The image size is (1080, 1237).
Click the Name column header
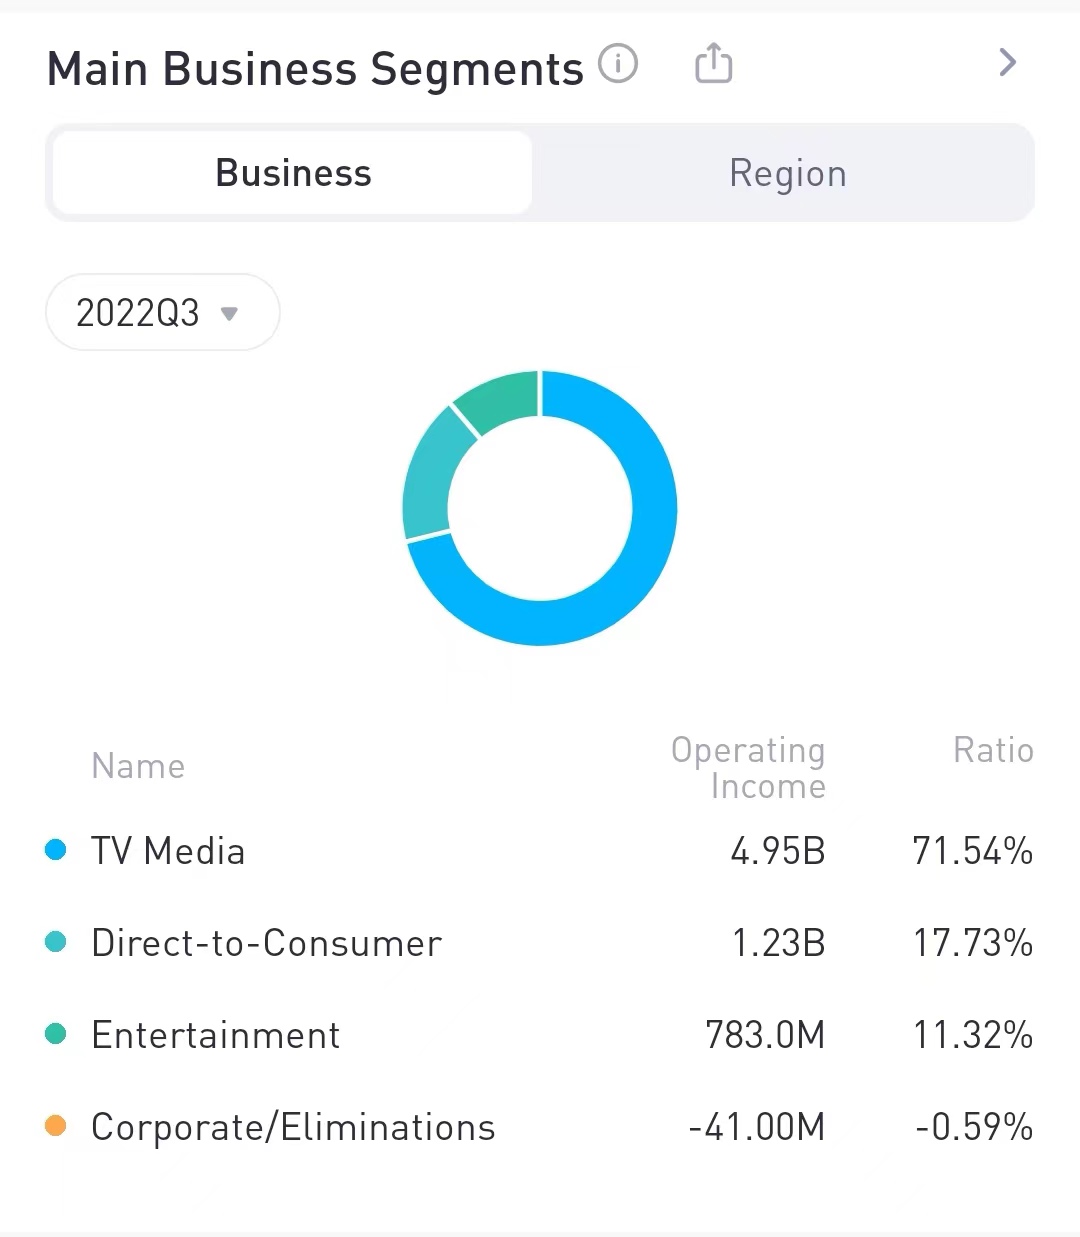tap(138, 766)
